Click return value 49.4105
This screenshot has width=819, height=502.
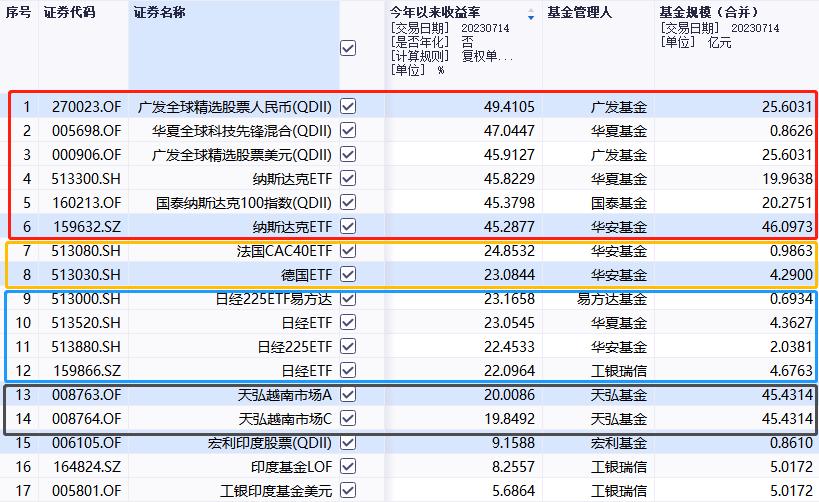(x=509, y=107)
